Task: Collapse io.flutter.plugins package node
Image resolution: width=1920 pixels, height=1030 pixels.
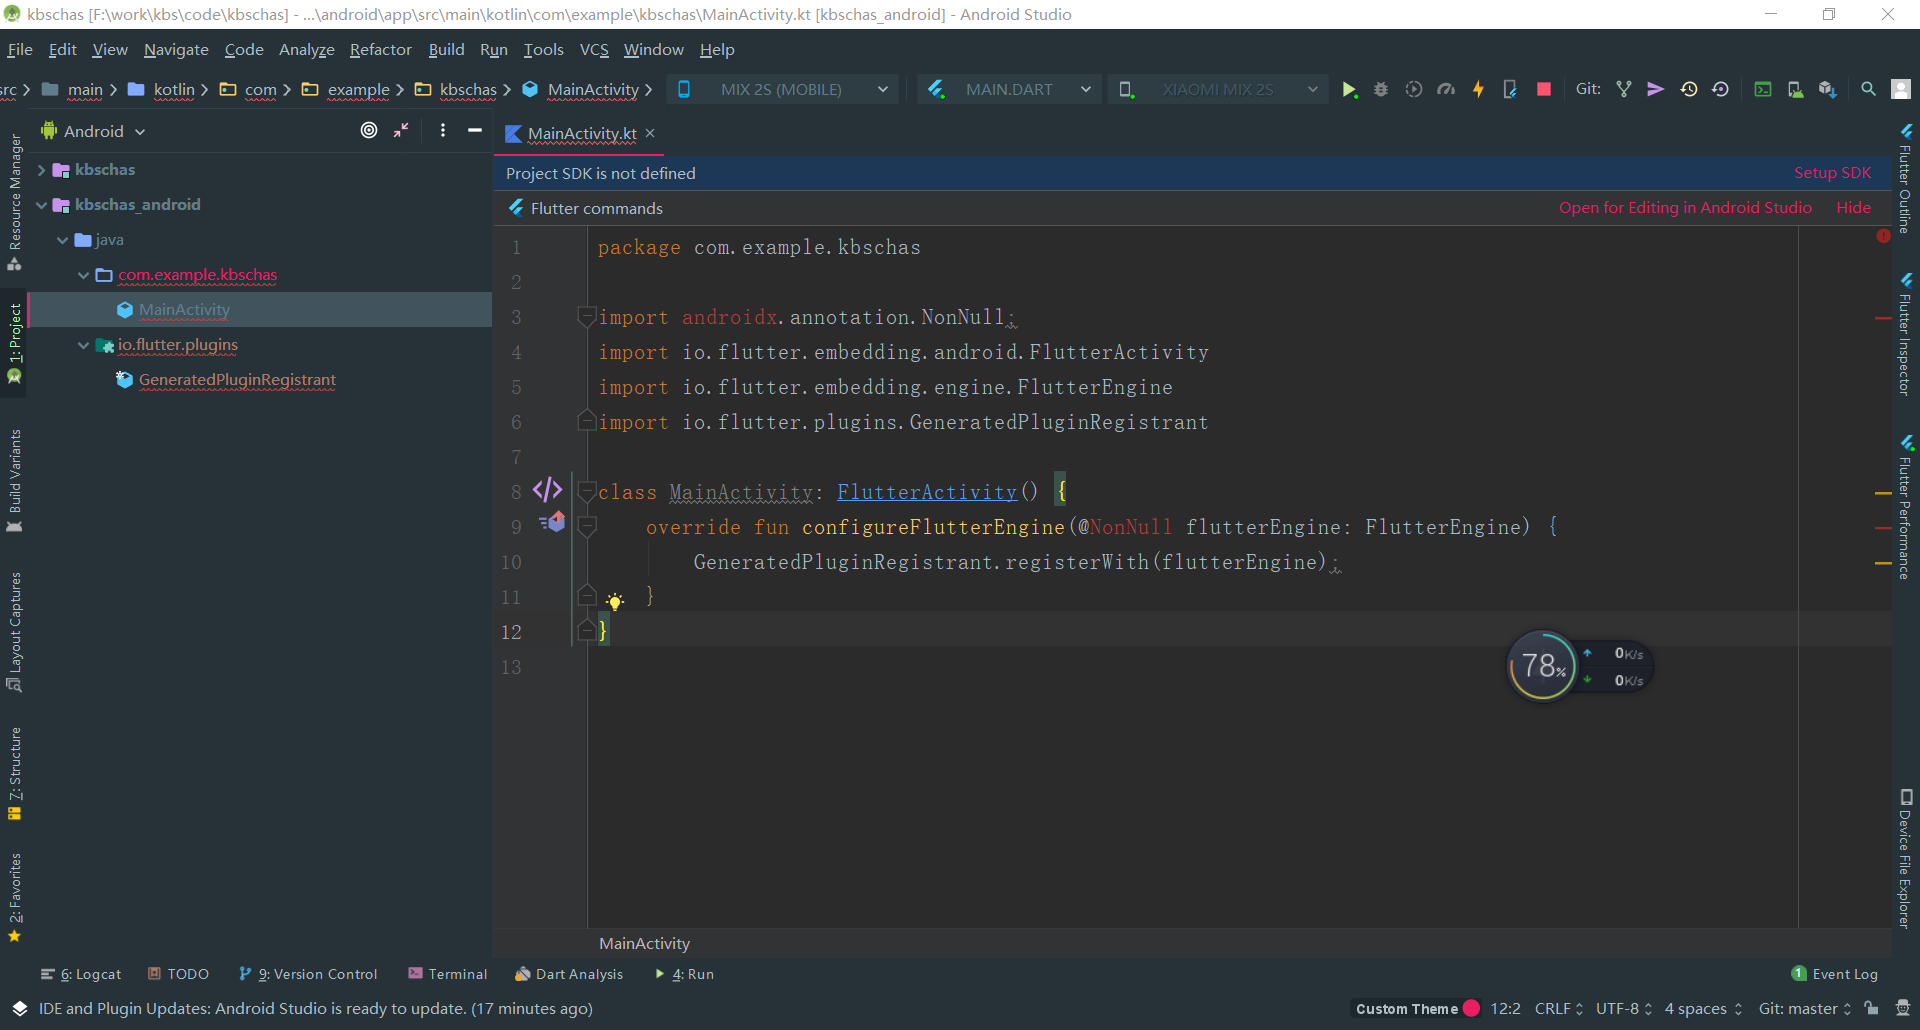Action: point(84,345)
